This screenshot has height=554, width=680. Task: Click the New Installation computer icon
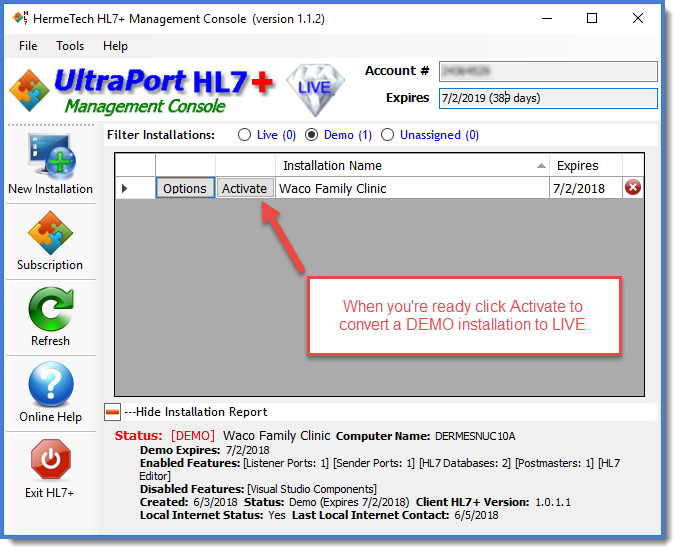coord(52,156)
